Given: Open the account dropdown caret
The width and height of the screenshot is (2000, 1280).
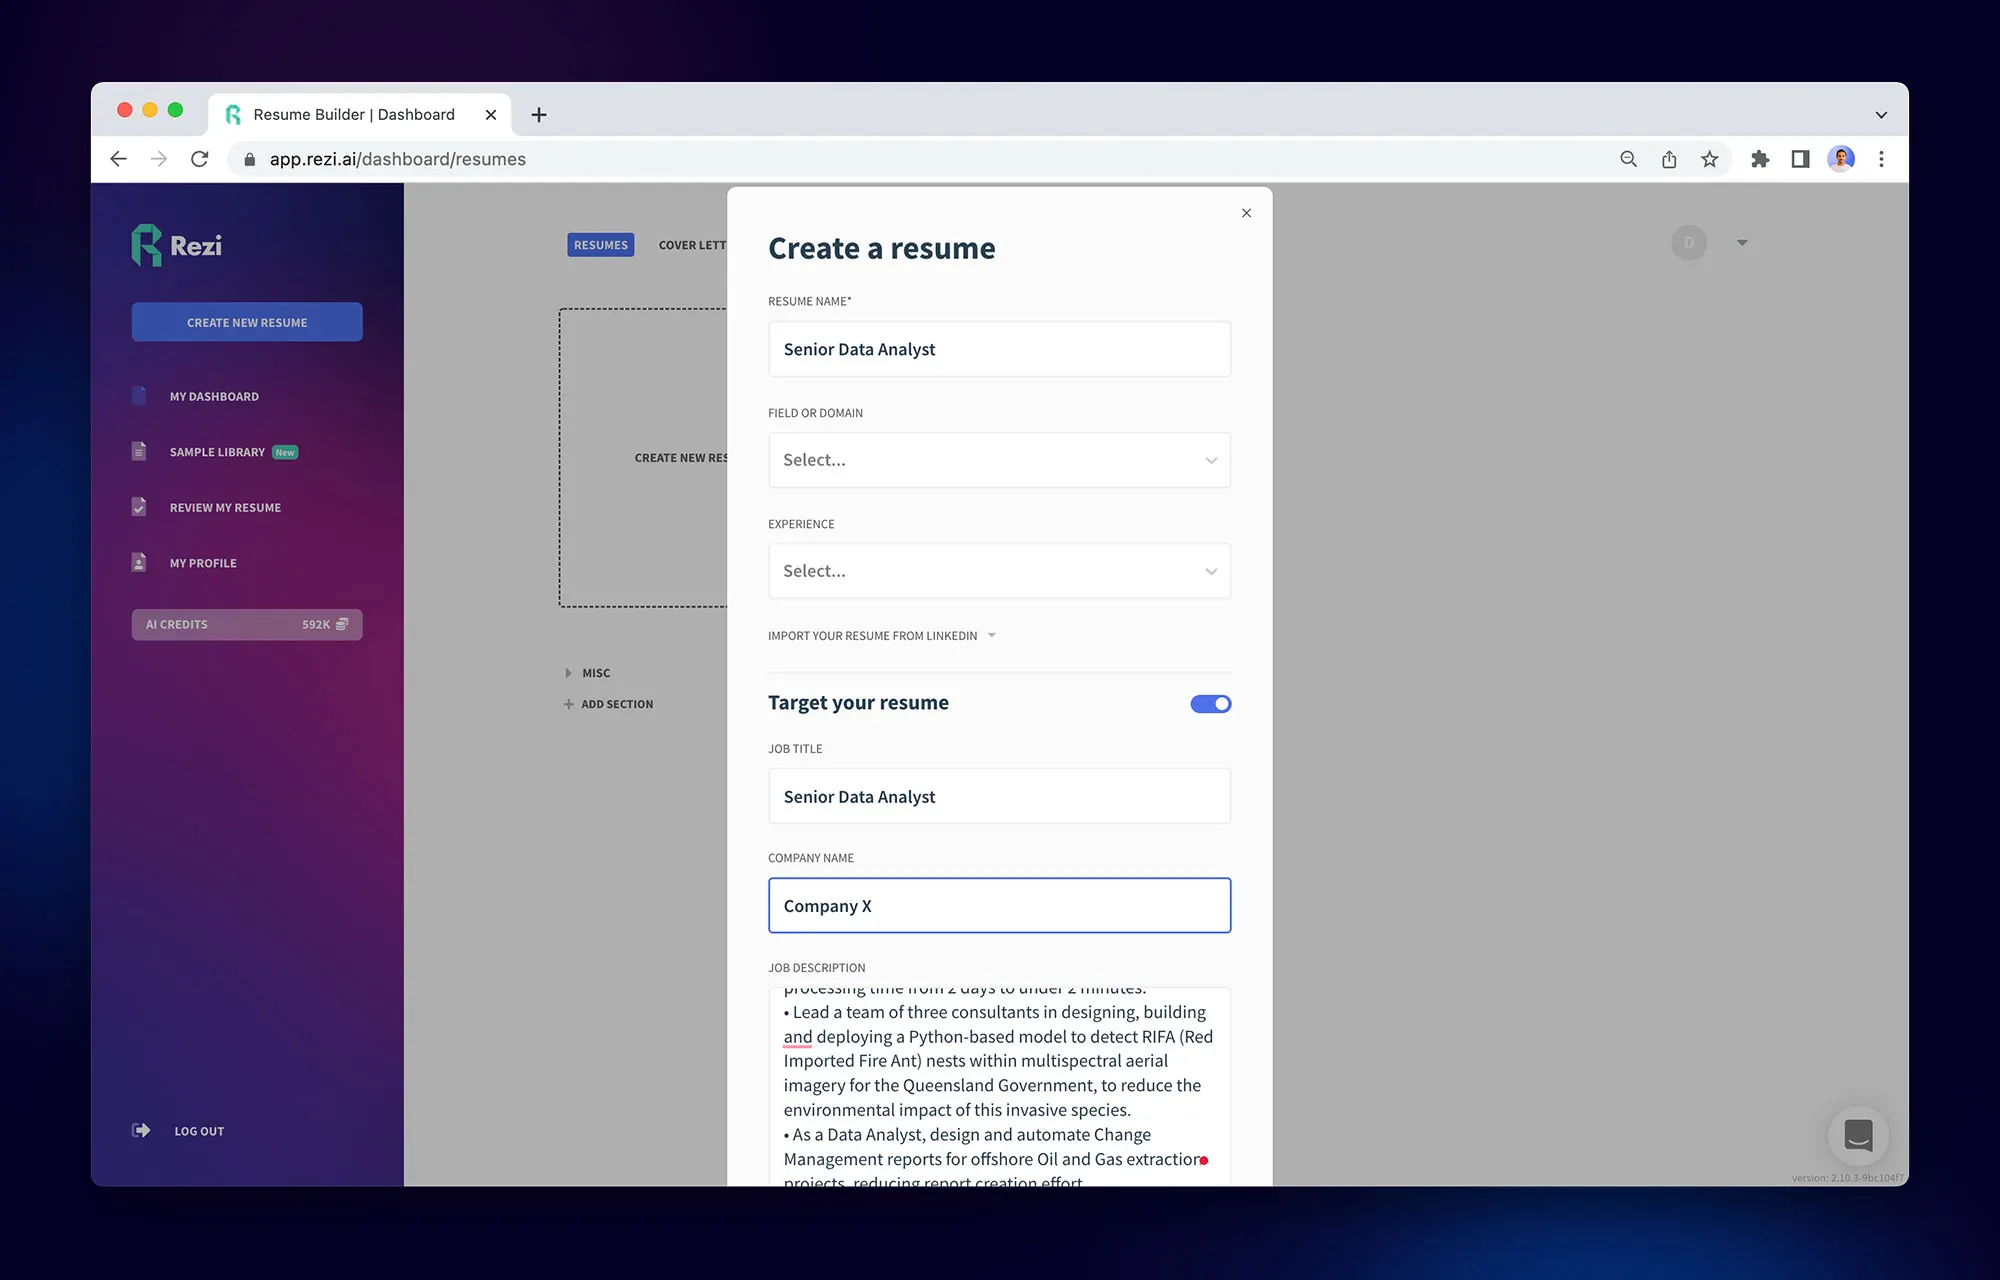Looking at the screenshot, I should [x=1742, y=243].
